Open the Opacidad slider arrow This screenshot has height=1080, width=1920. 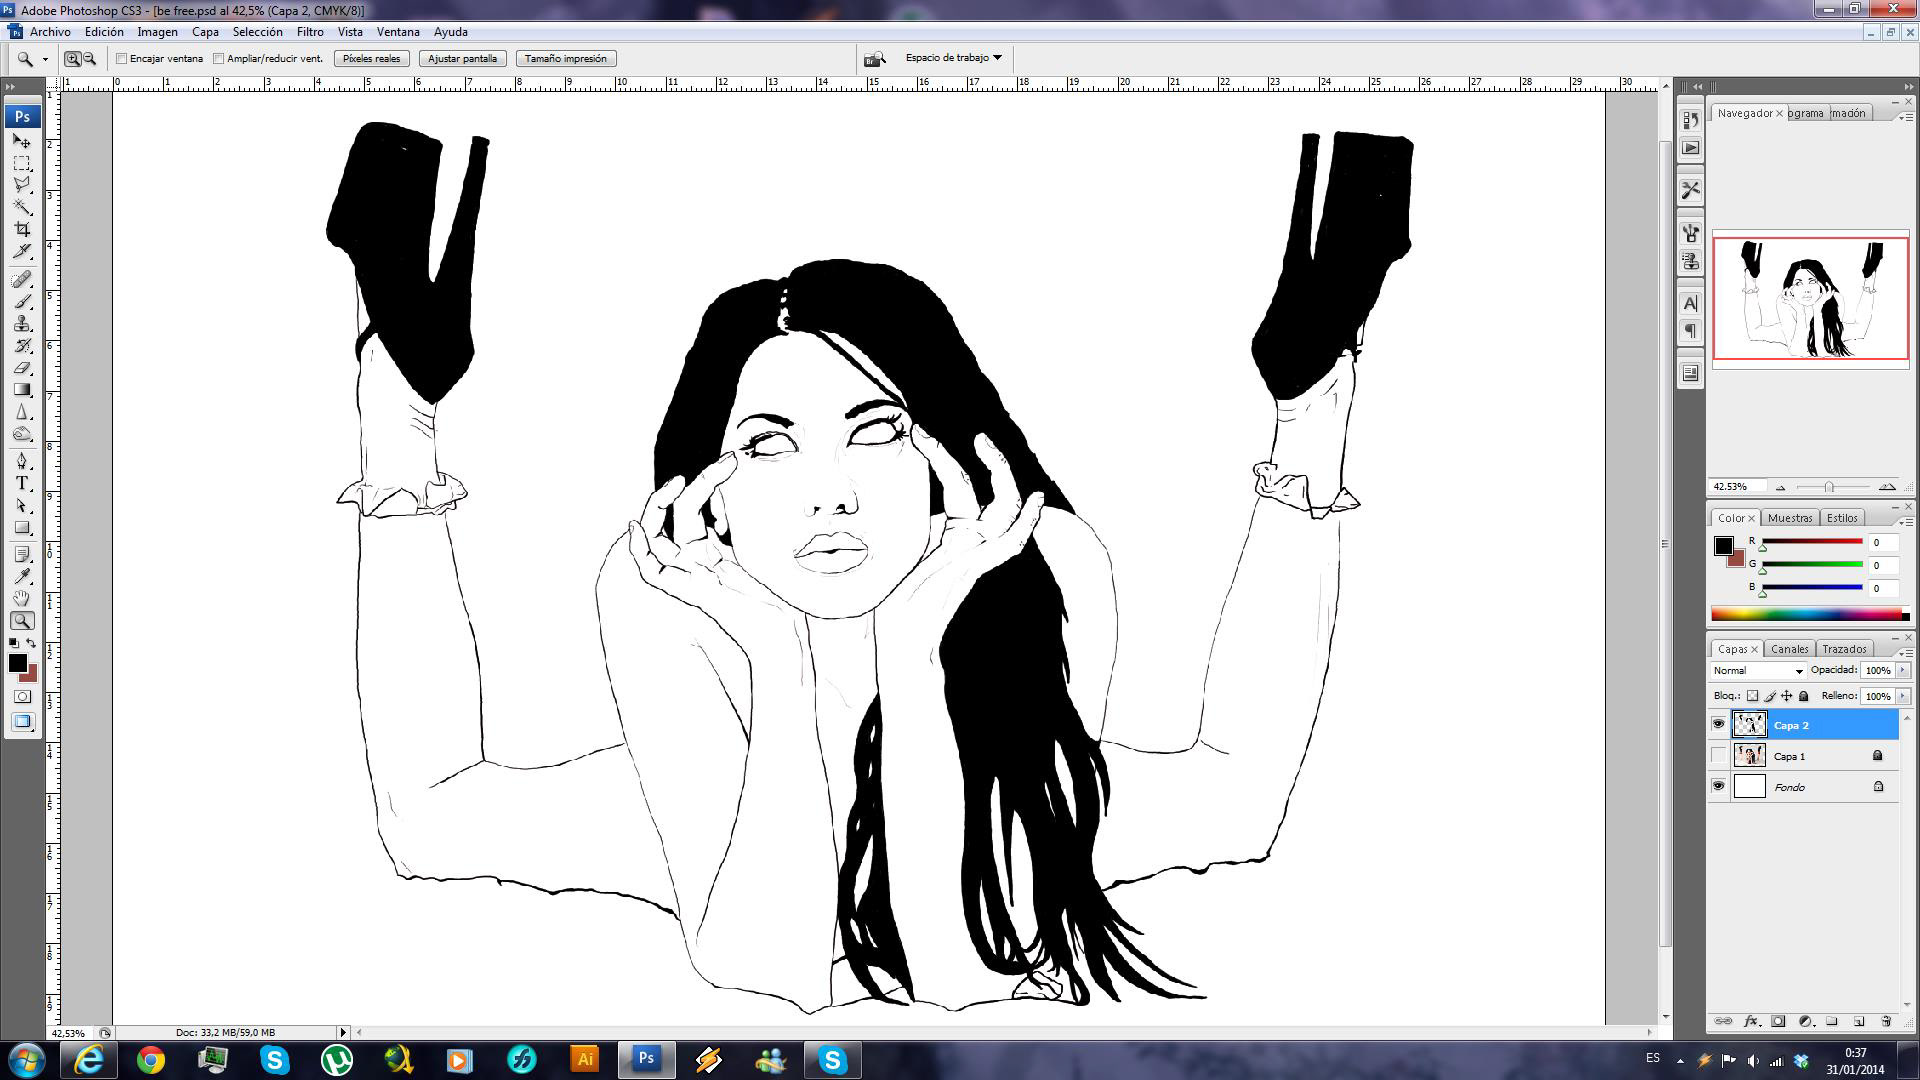[x=1902, y=671]
